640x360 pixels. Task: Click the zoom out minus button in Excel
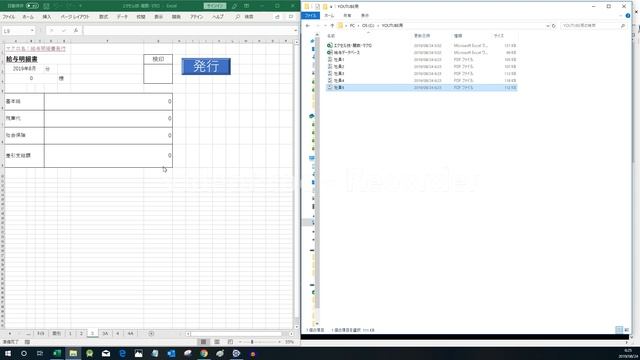click(240, 342)
